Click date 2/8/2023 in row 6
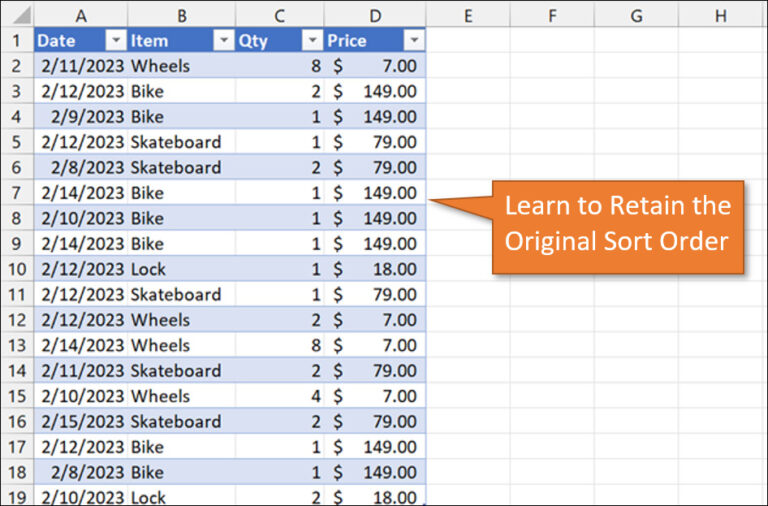Viewport: 768px width, 506px height. click(81, 168)
